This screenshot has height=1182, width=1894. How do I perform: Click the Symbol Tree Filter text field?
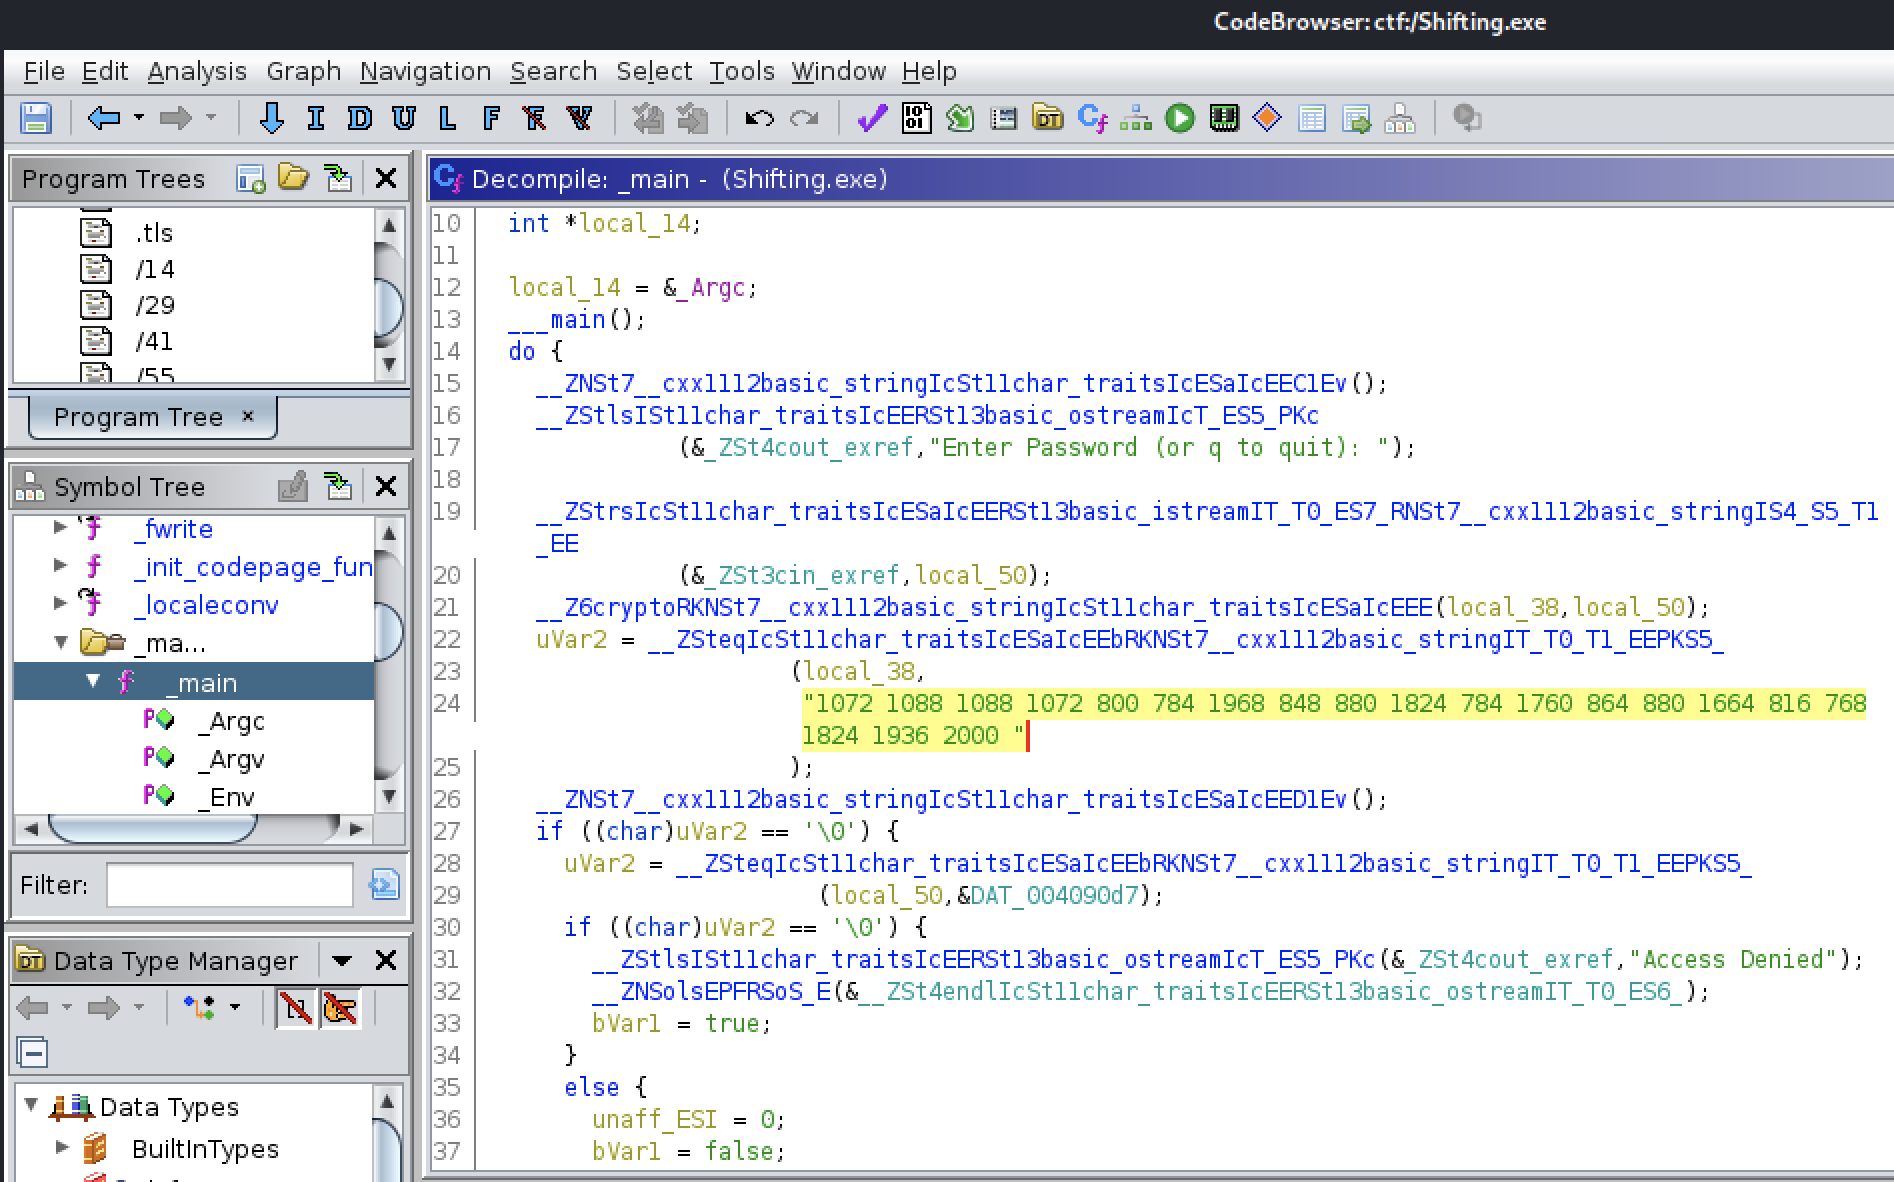(230, 885)
